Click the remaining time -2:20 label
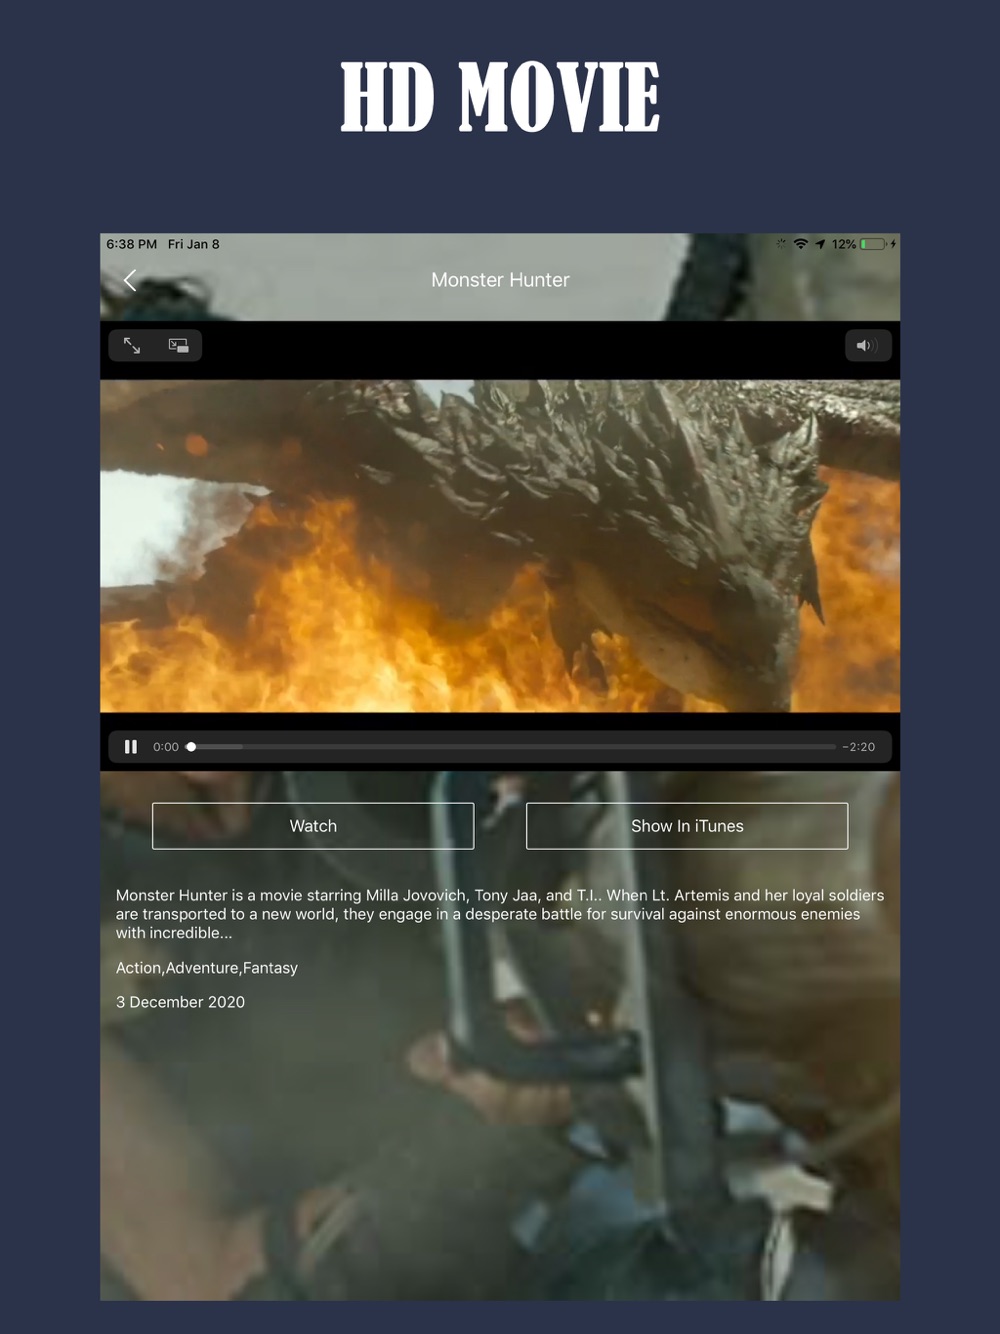Screen dimensions: 1000x1334 859,747
